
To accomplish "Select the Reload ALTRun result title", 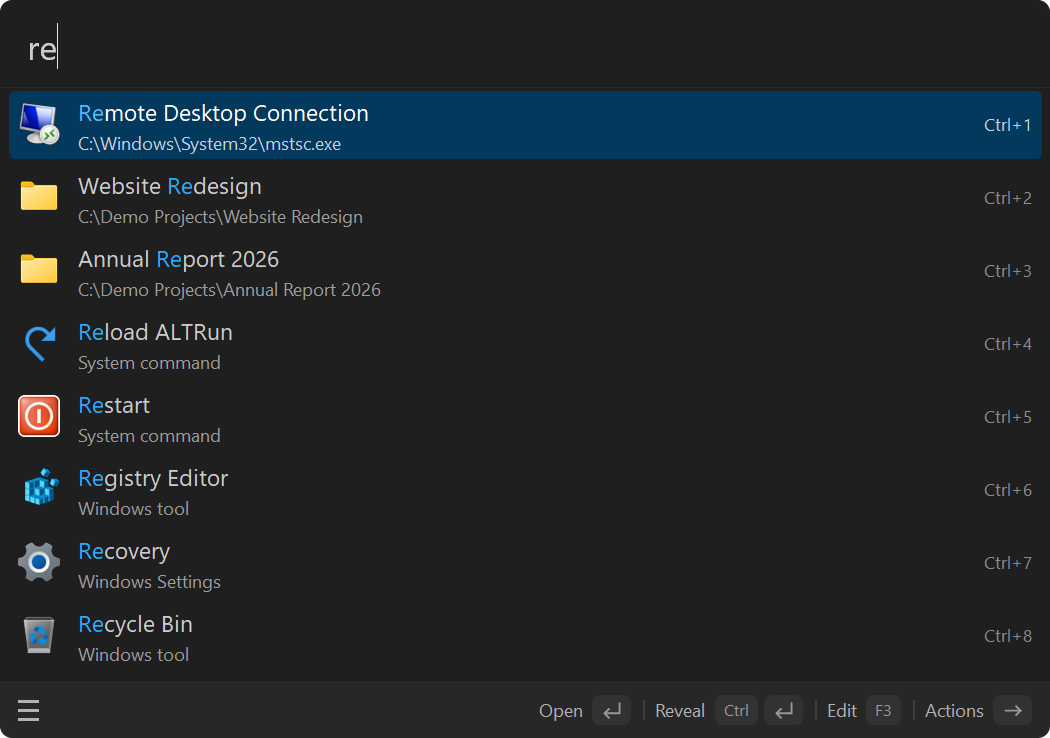I will 155,332.
